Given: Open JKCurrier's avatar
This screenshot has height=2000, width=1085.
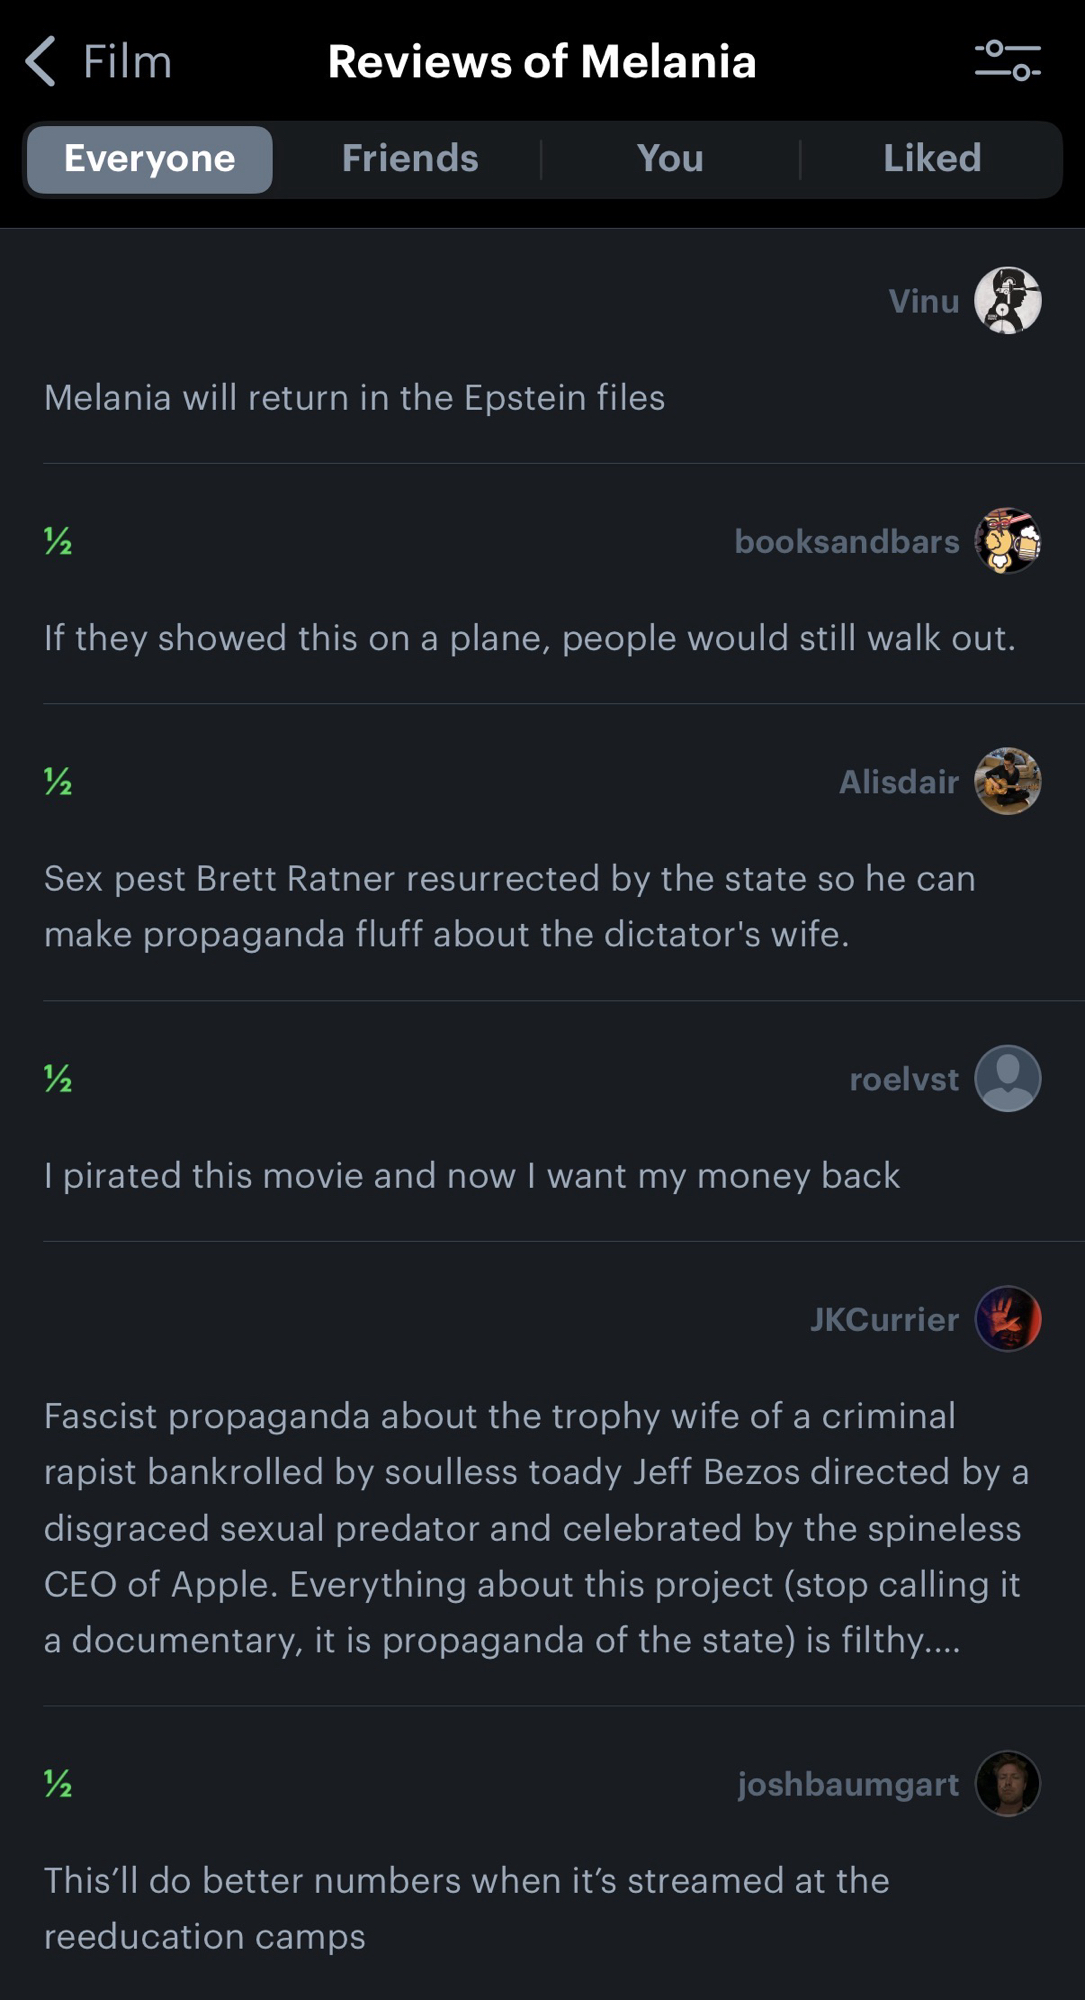Looking at the screenshot, I should [x=1007, y=1319].
